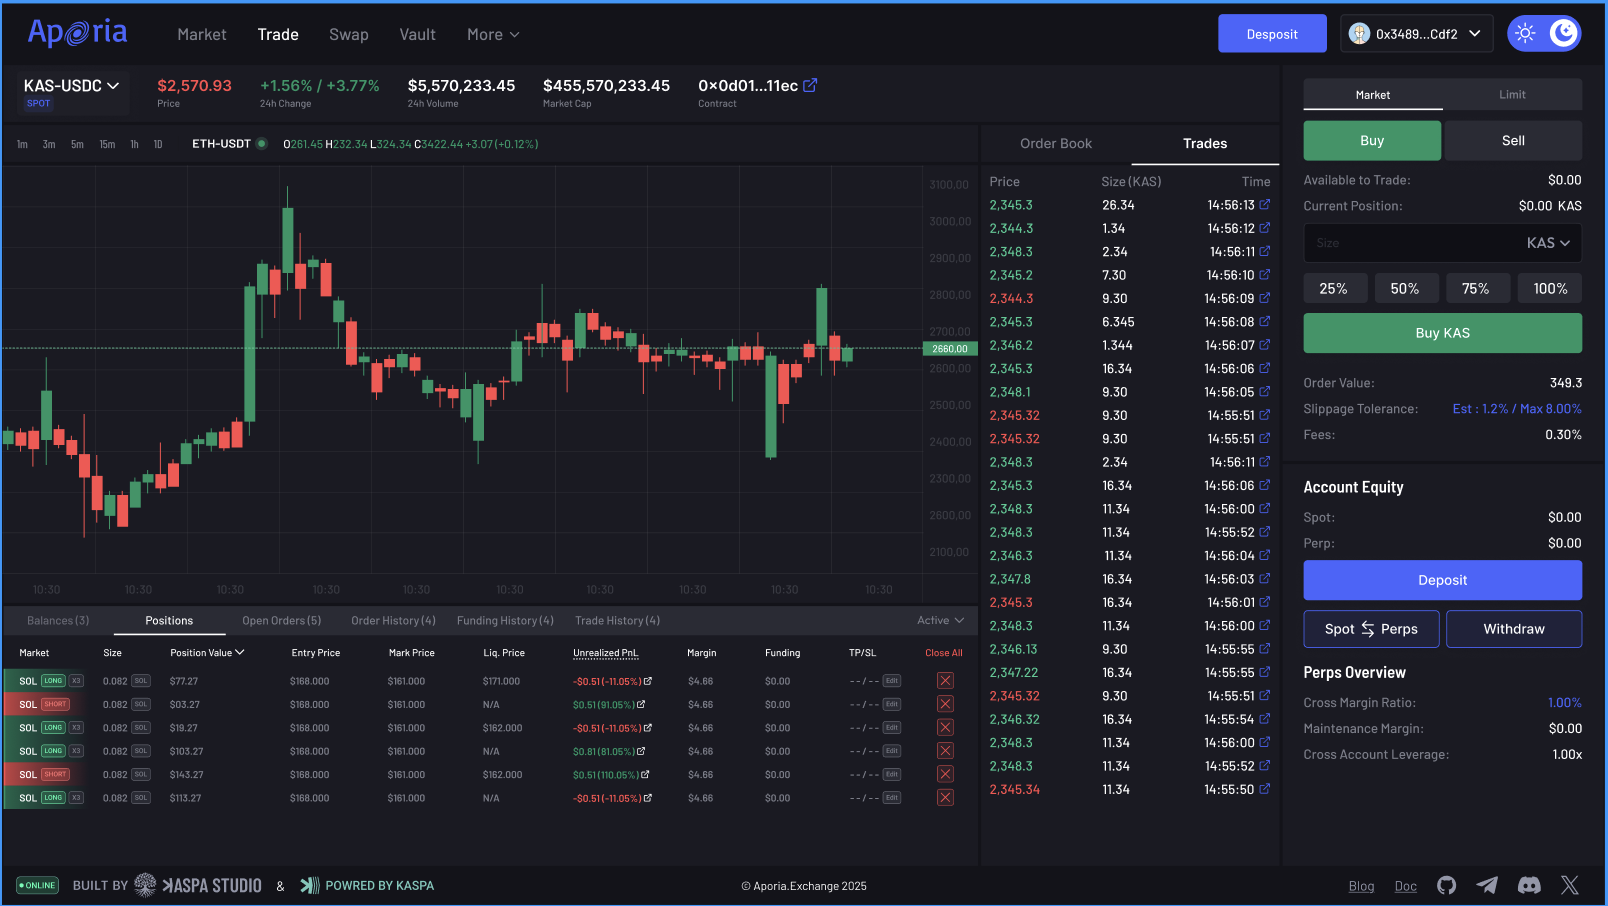Open the GitHub icon in the footer
This screenshot has height=906, width=1608.
tap(1446, 885)
